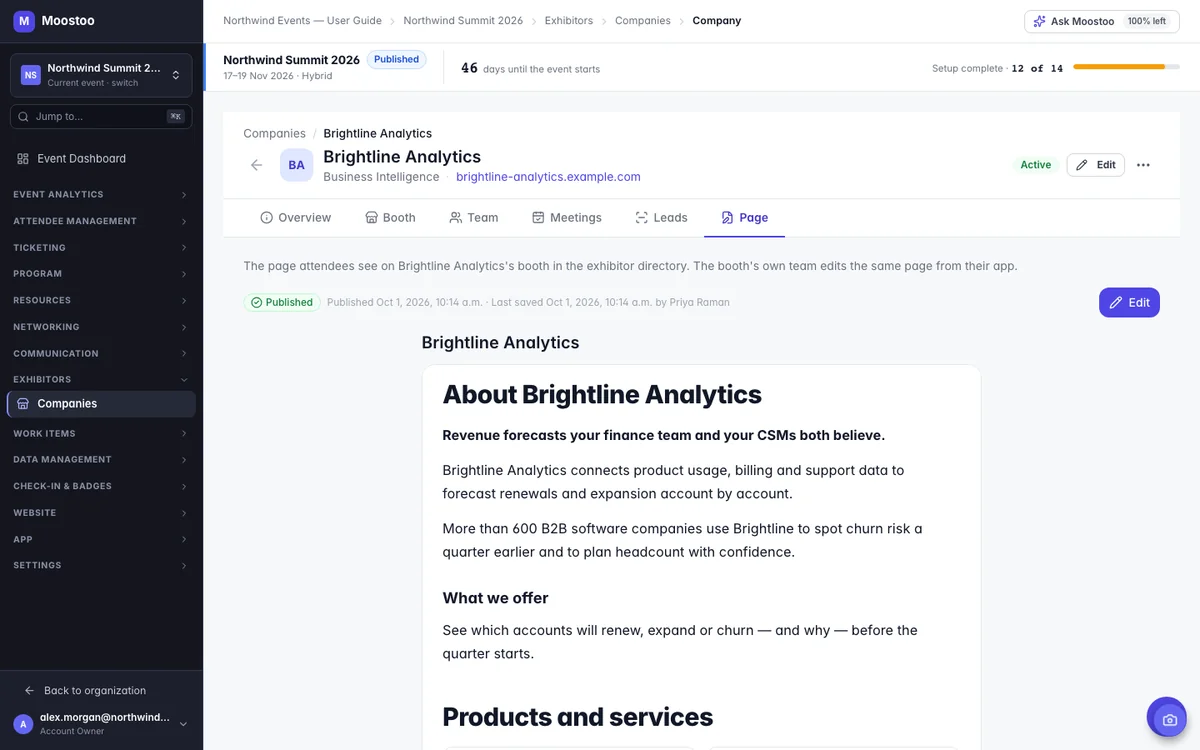Viewport: 1200px width, 750px height.
Task: Open Event Dashboard in sidebar
Action: click(101, 159)
